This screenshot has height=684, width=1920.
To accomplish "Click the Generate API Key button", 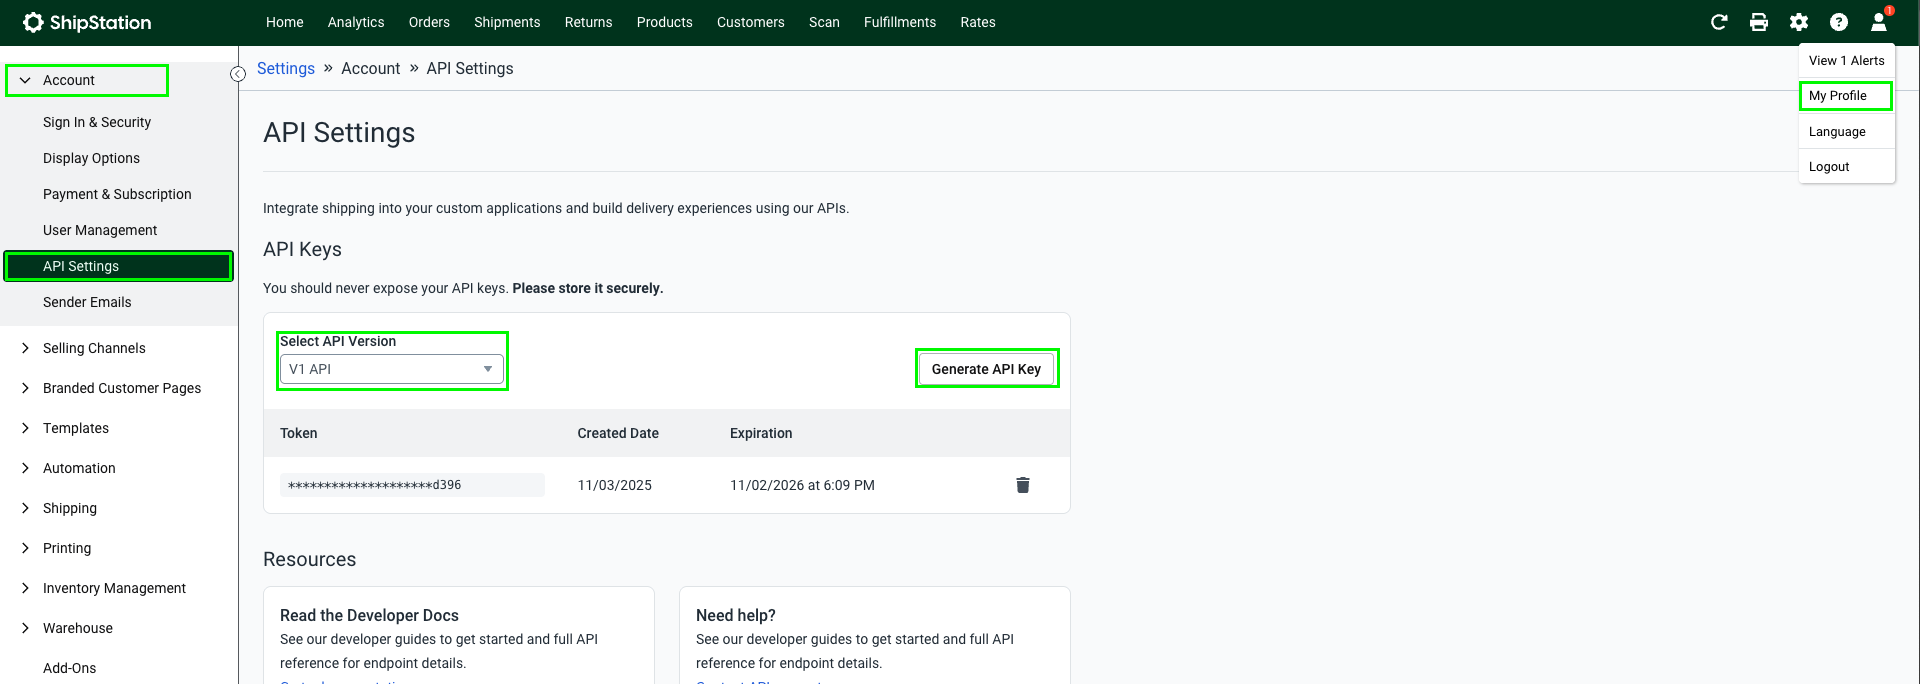I will [x=986, y=369].
